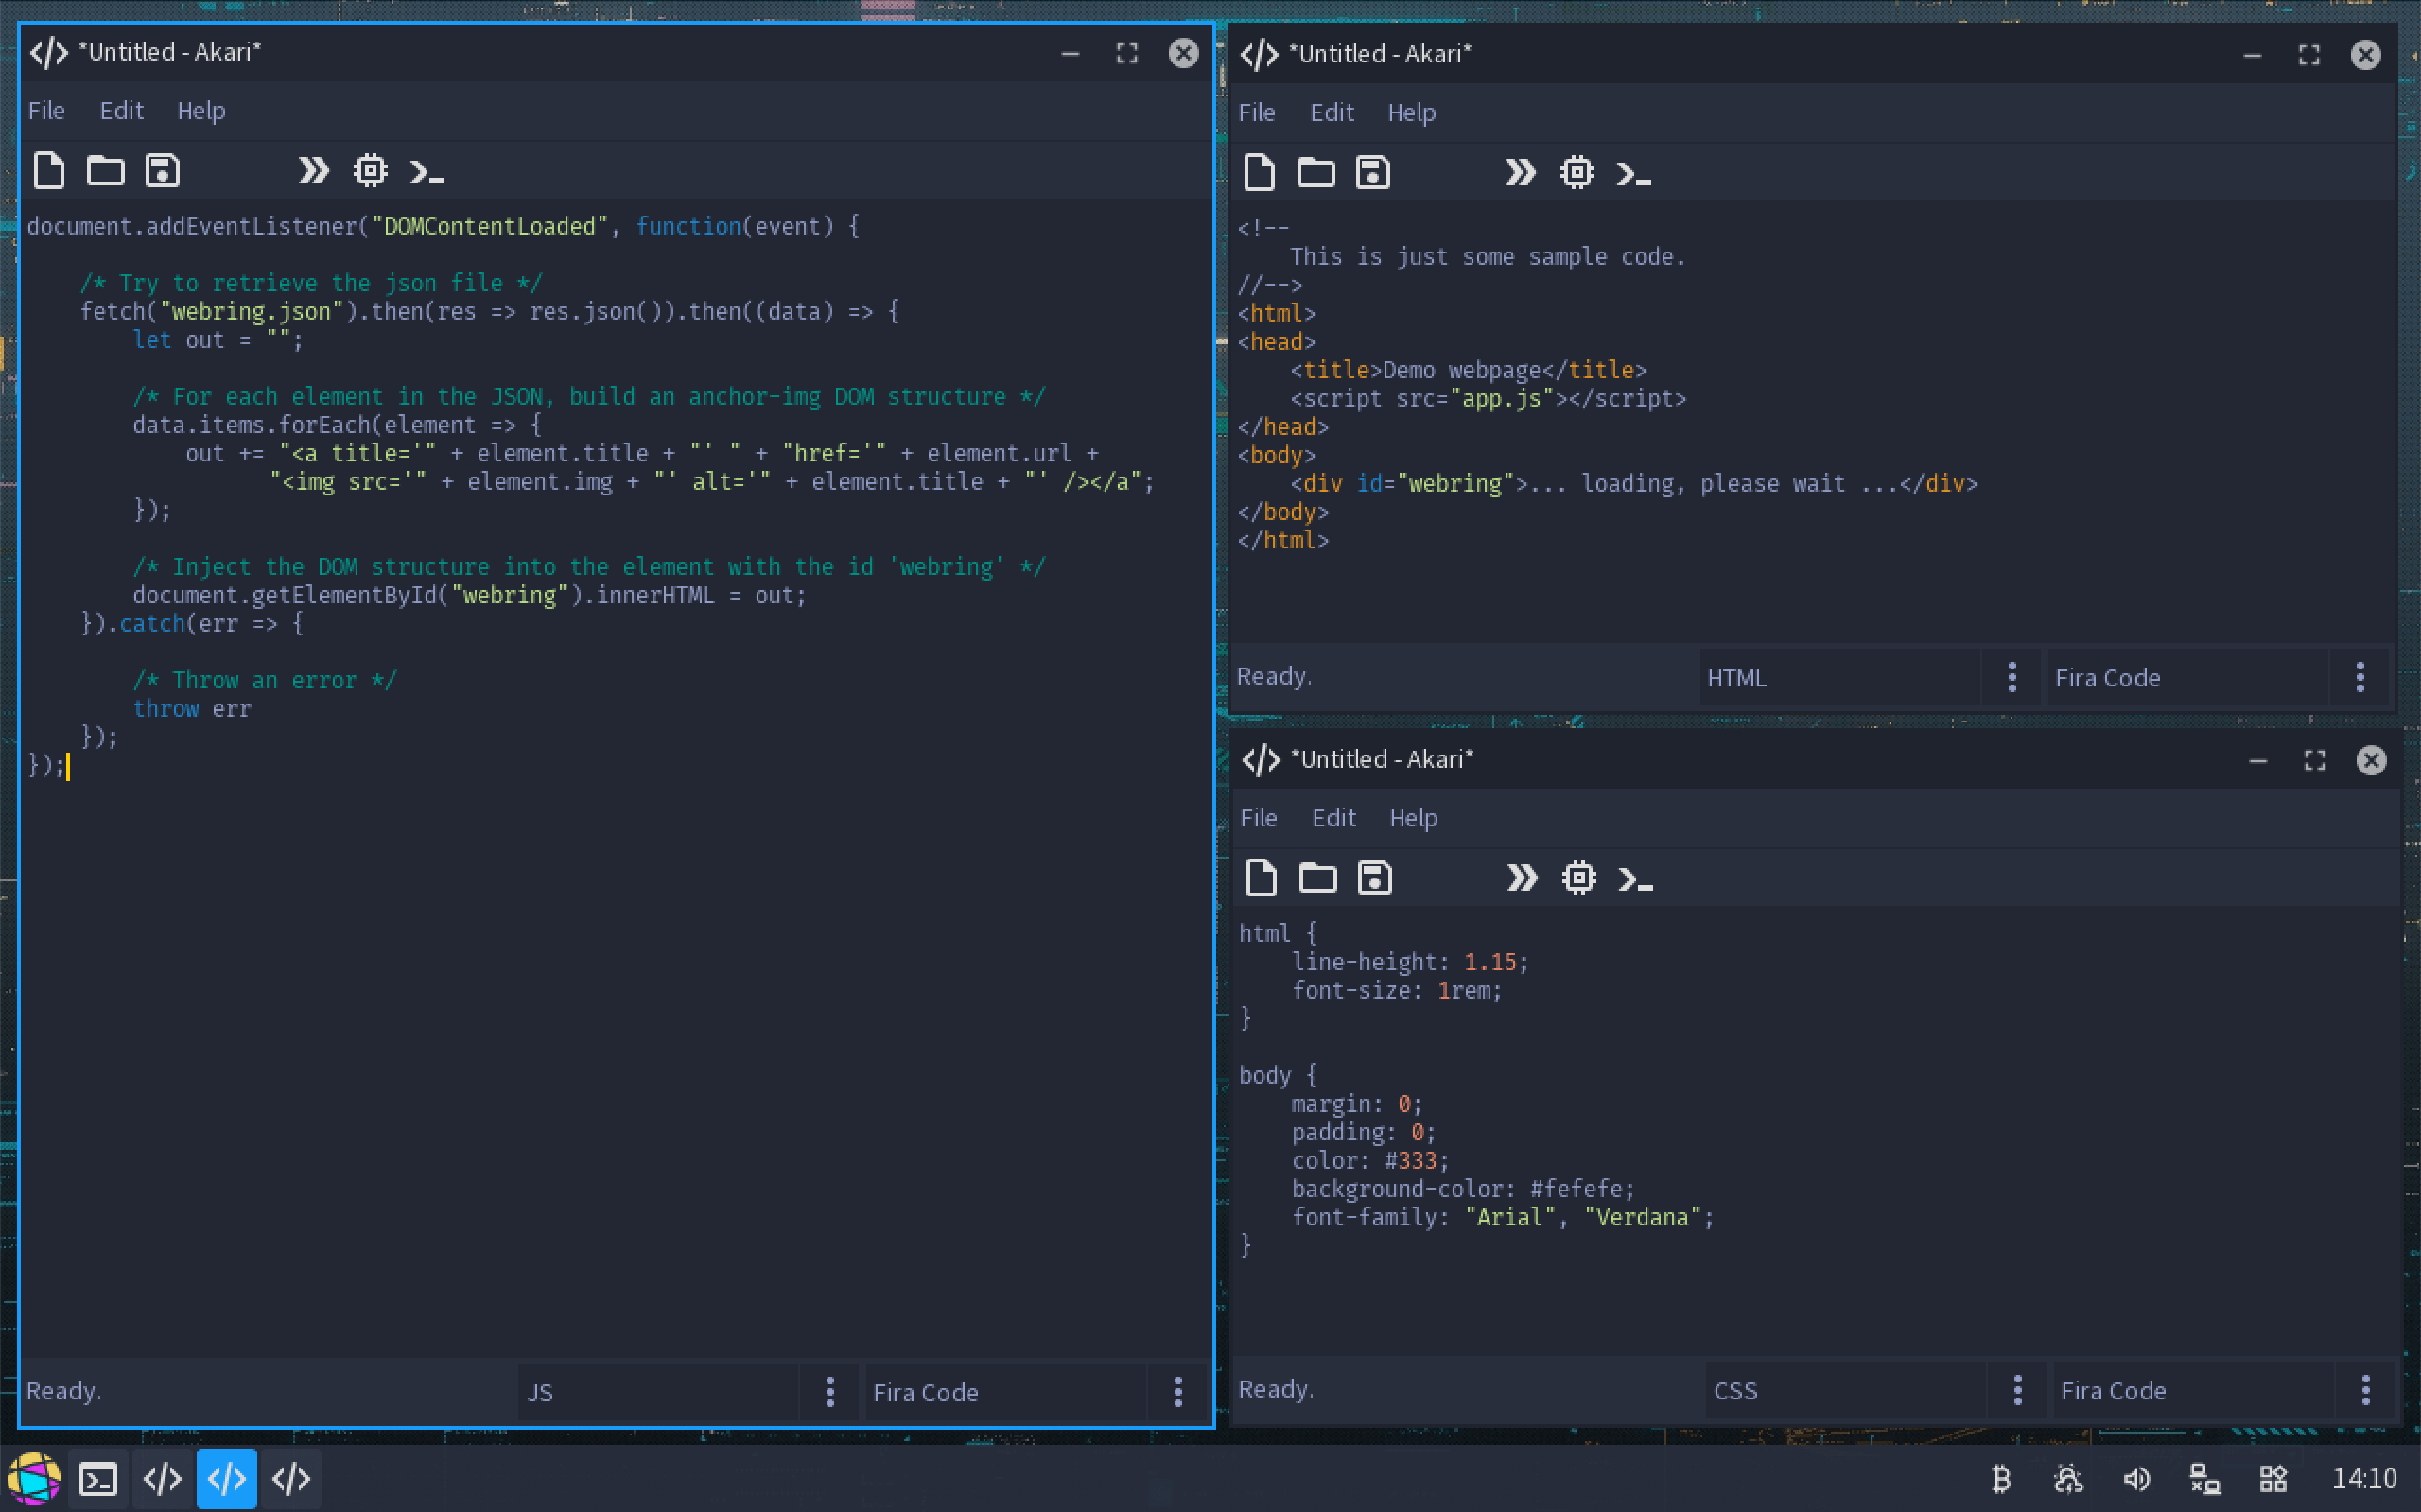
Task: Open the CSS language selector dots
Action: (2017, 1390)
